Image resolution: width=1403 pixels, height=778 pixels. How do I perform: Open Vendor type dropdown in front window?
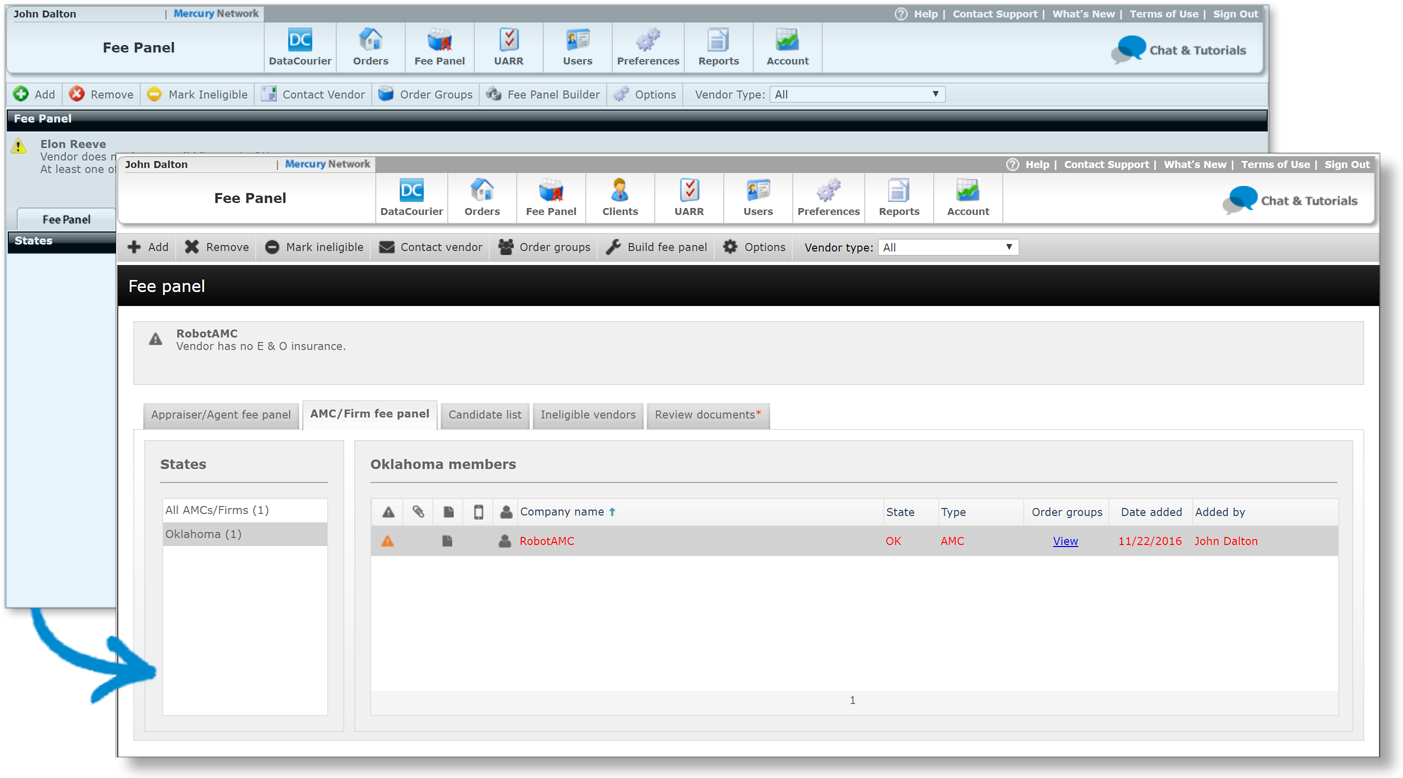point(948,247)
